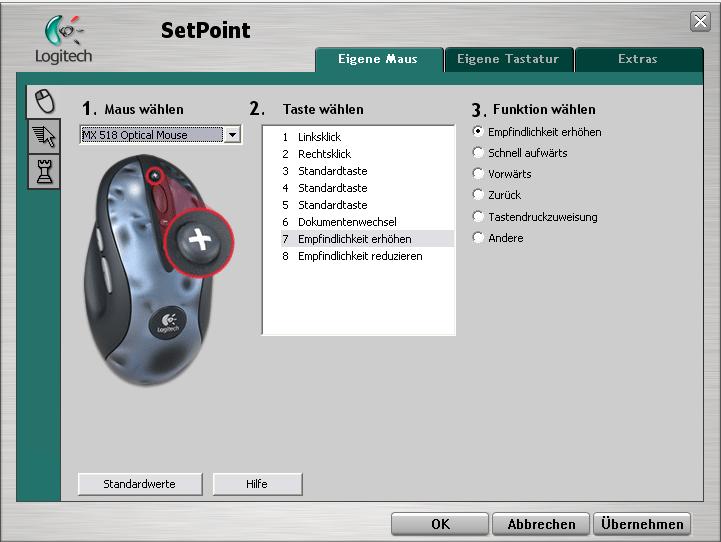Select list entry 2 Rechtsklick
The image size is (721, 542).
pyautogui.click(x=367, y=154)
